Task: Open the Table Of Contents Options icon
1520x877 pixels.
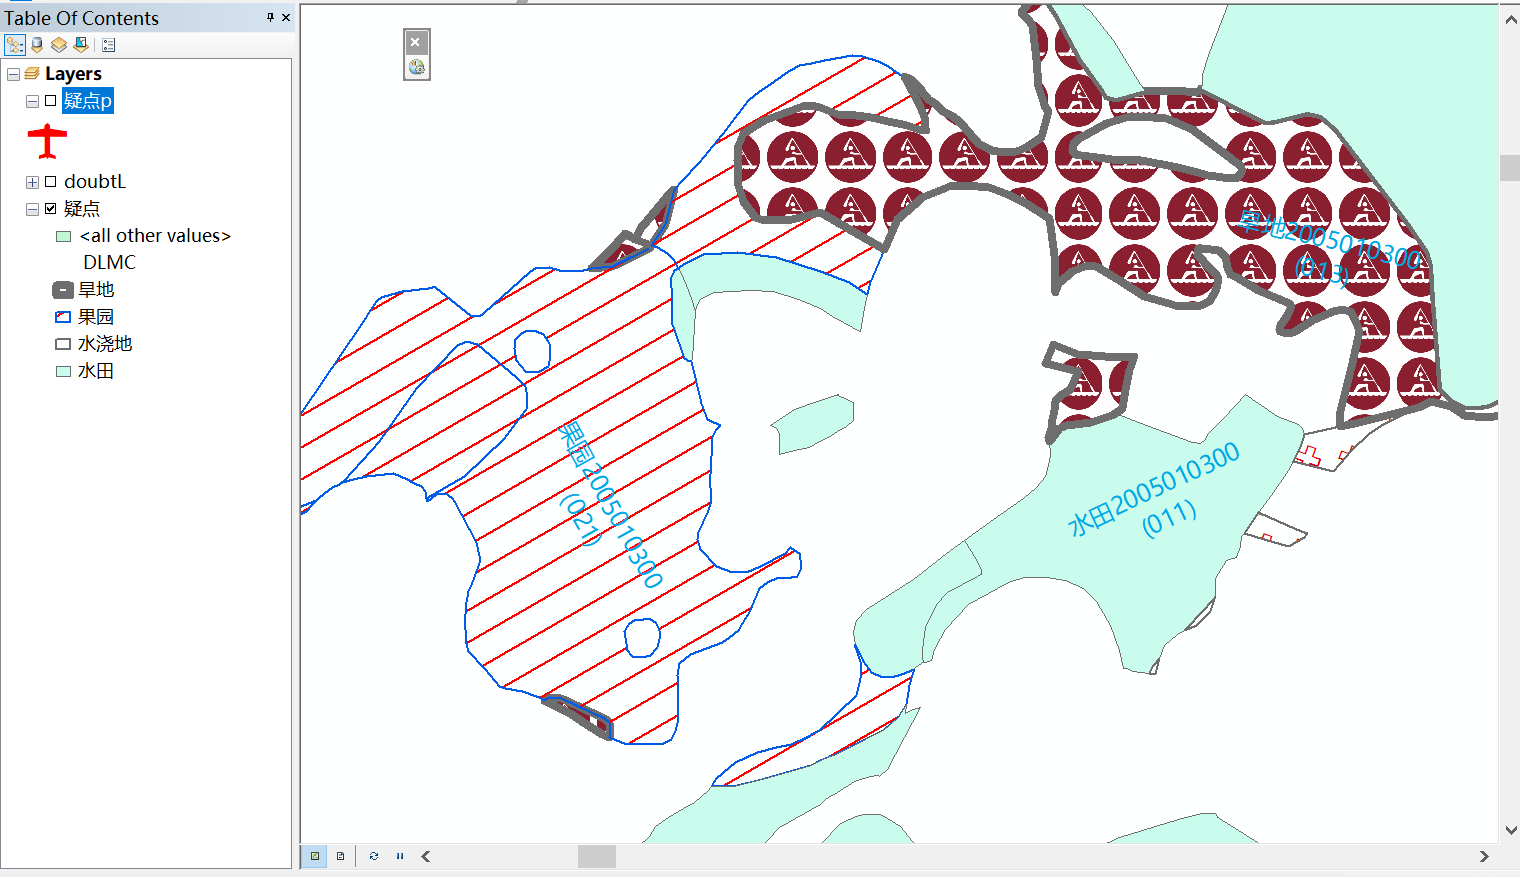Action: pos(107,44)
